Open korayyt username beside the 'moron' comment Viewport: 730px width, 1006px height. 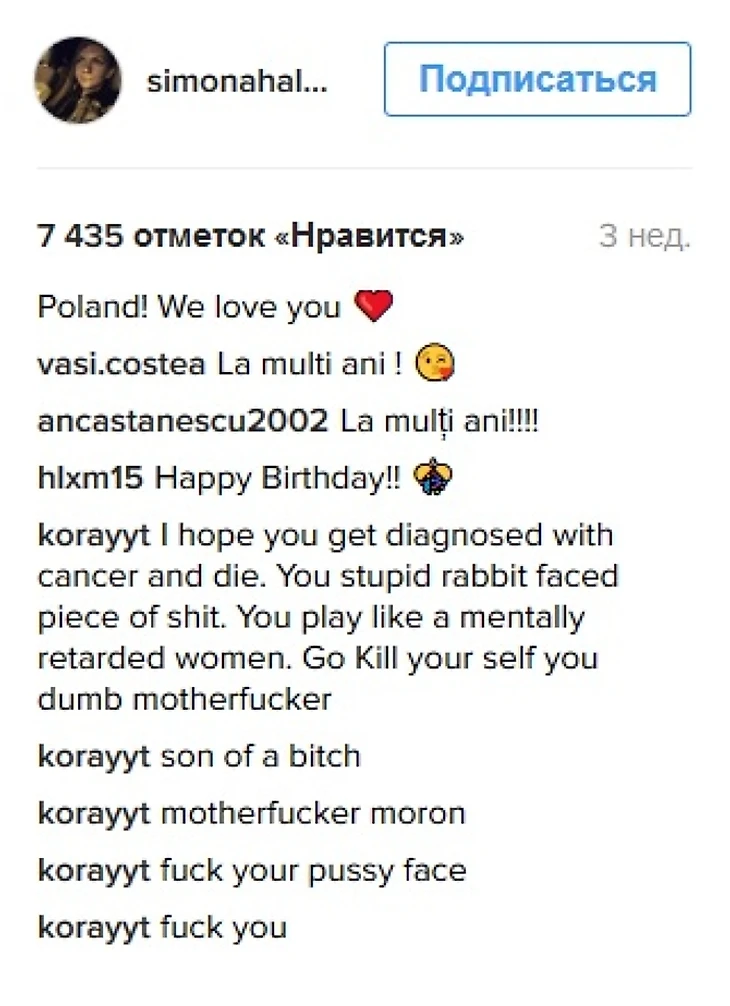tap(94, 814)
